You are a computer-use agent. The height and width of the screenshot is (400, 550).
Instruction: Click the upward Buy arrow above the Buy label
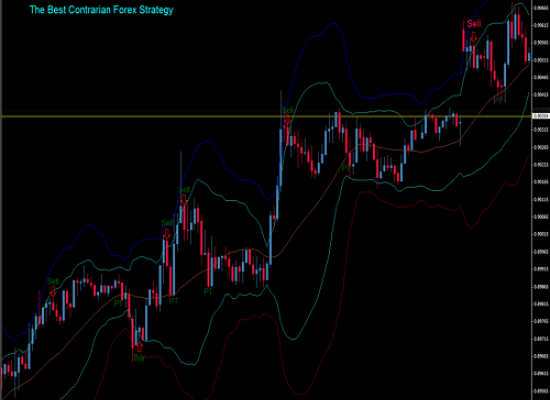point(139,347)
